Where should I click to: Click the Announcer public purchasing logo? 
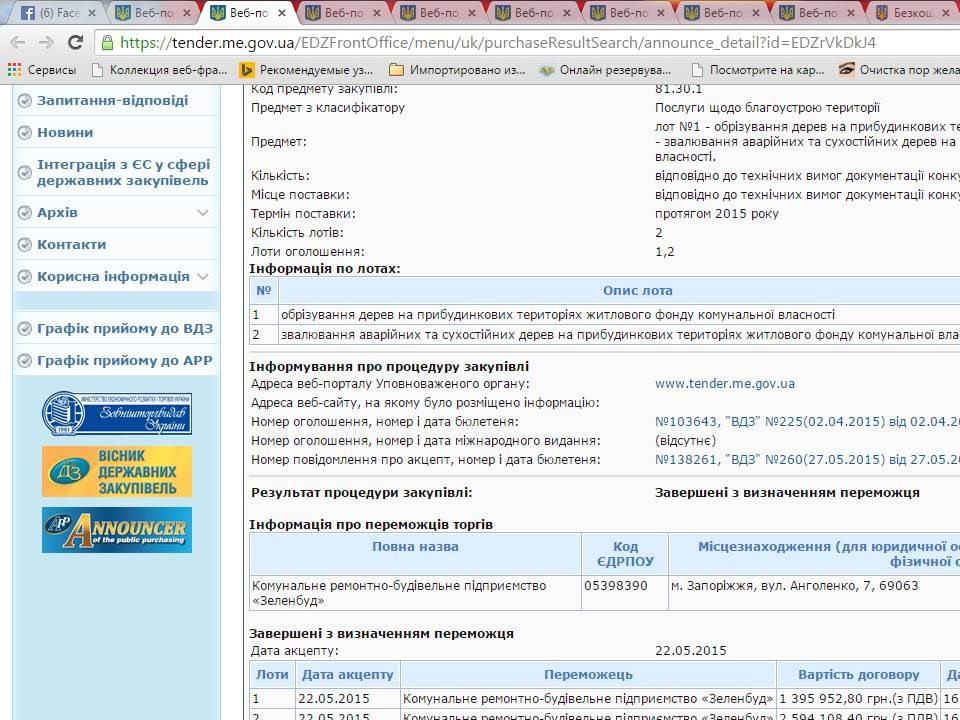pyautogui.click(x=116, y=530)
